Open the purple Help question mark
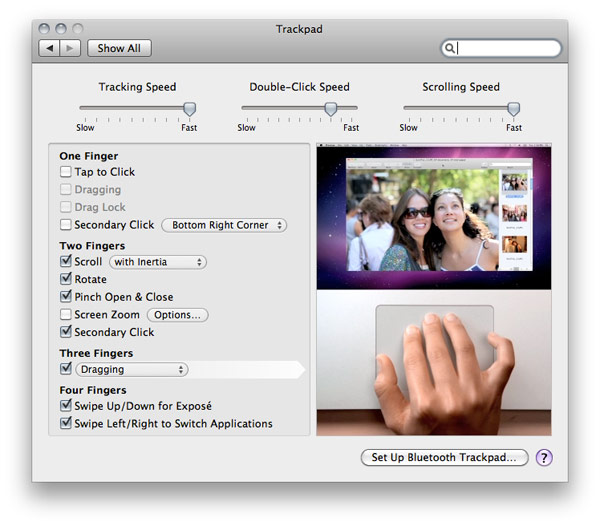Viewport: 600px width, 526px height. tap(544, 457)
